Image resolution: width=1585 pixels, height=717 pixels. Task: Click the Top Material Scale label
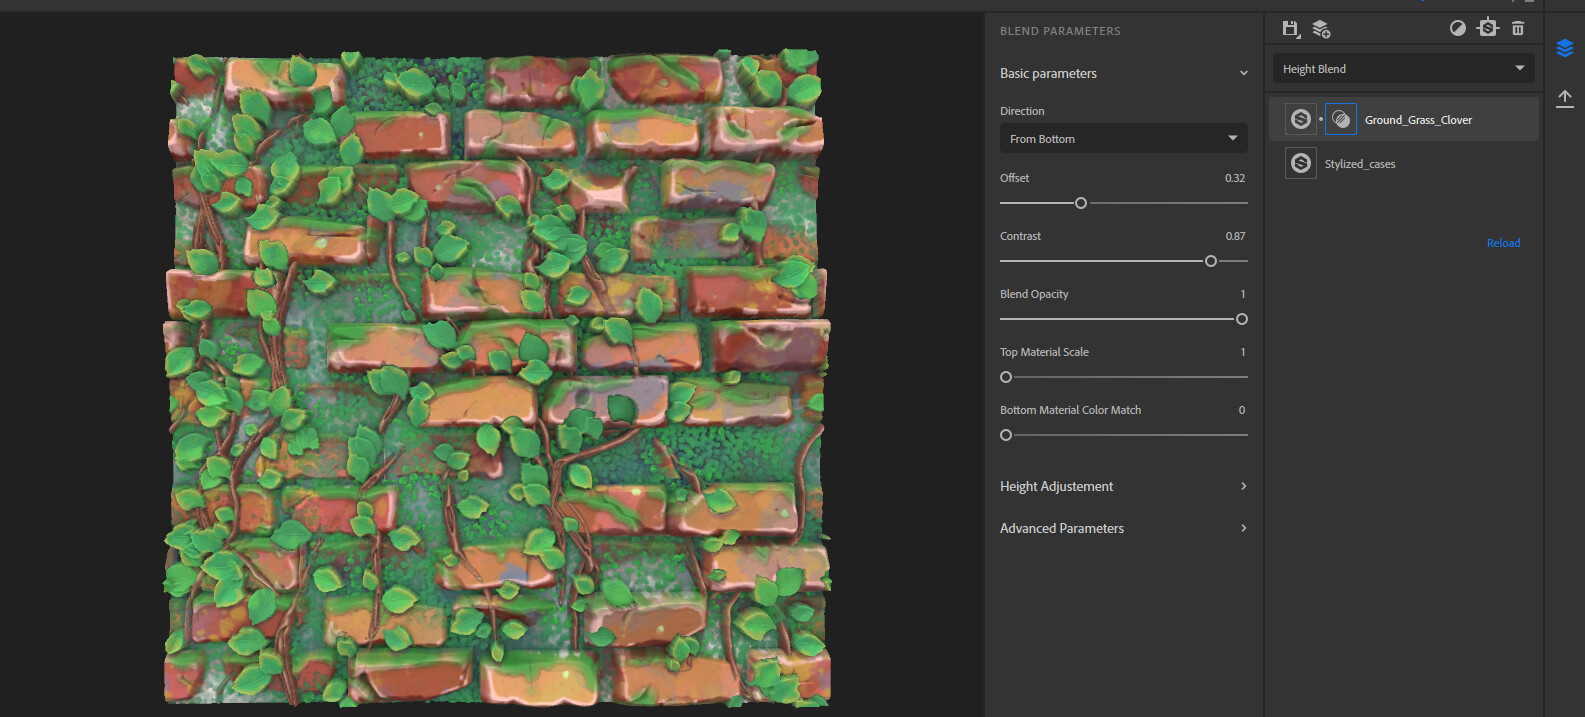1044,352
